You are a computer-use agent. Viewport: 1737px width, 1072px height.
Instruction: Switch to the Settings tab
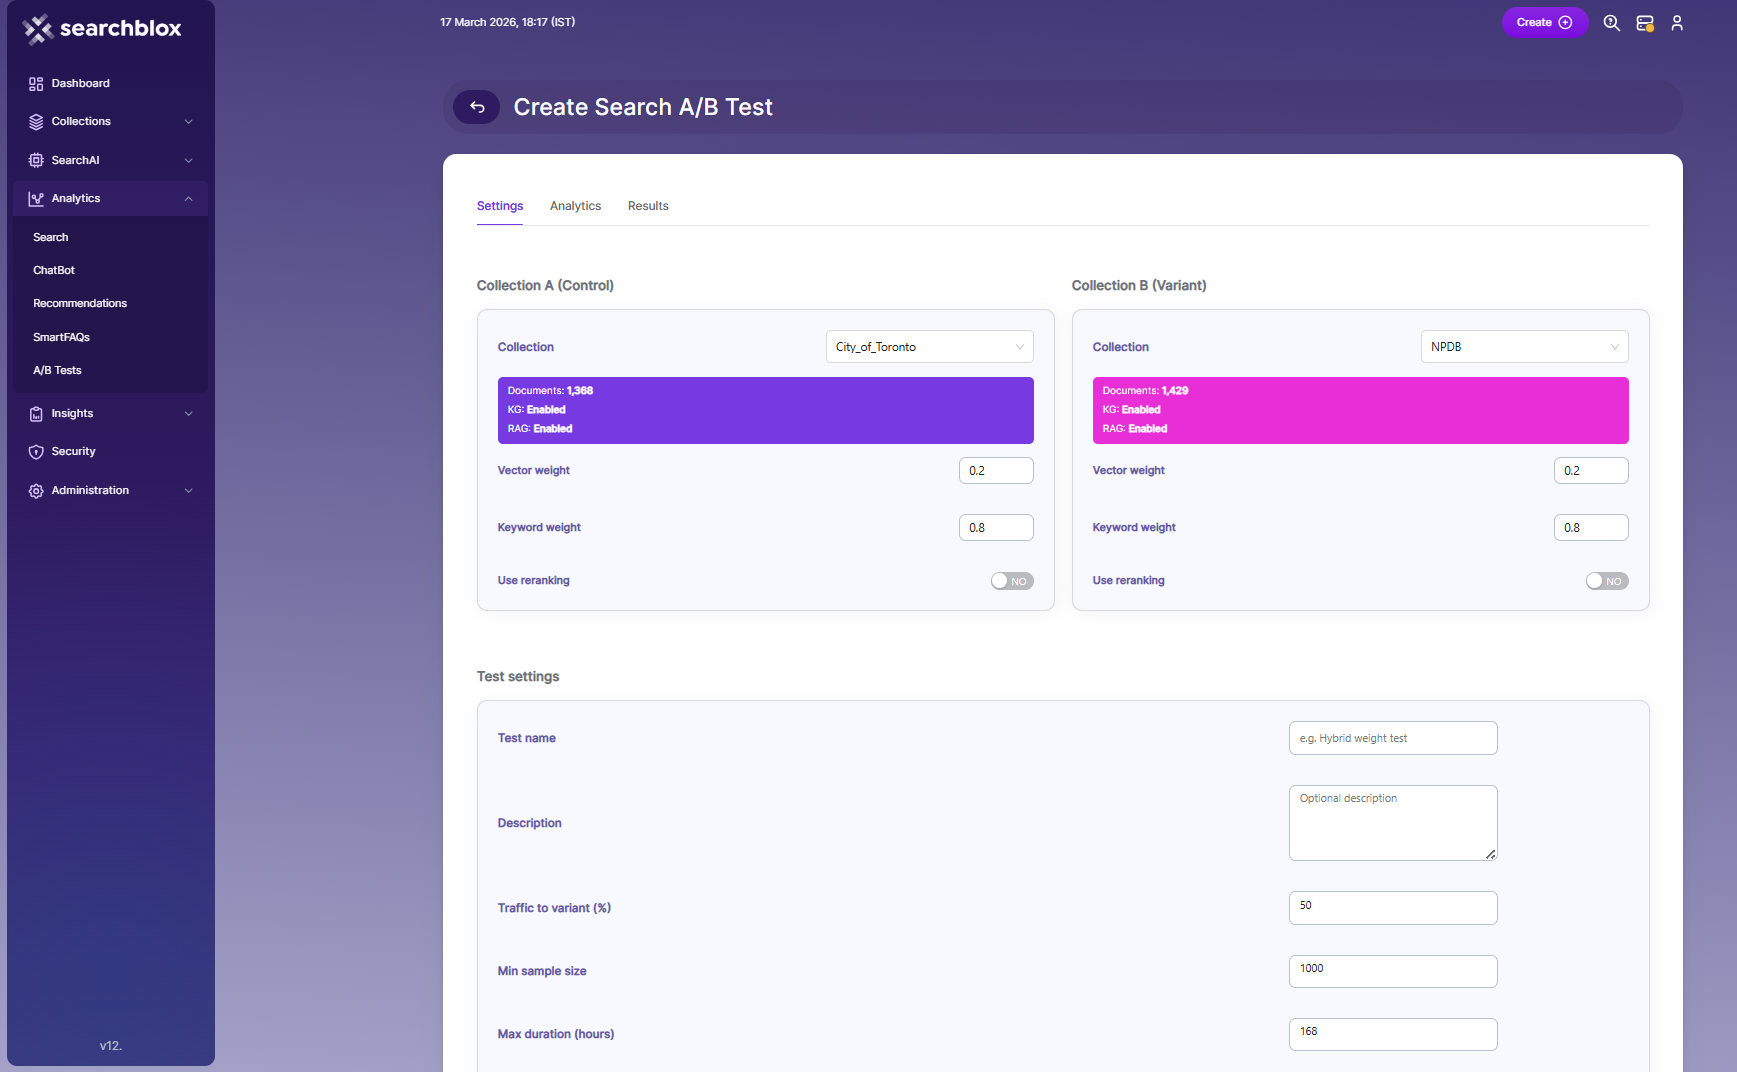500,206
